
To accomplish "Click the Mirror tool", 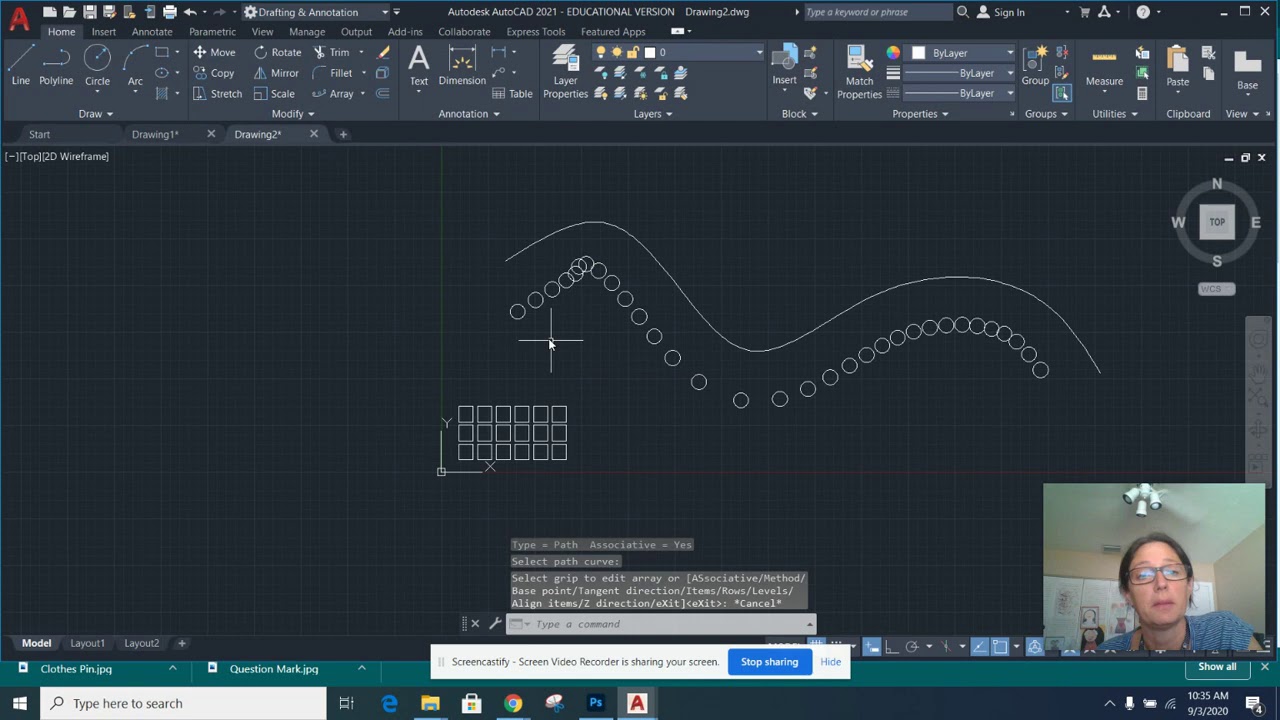I will point(276,73).
